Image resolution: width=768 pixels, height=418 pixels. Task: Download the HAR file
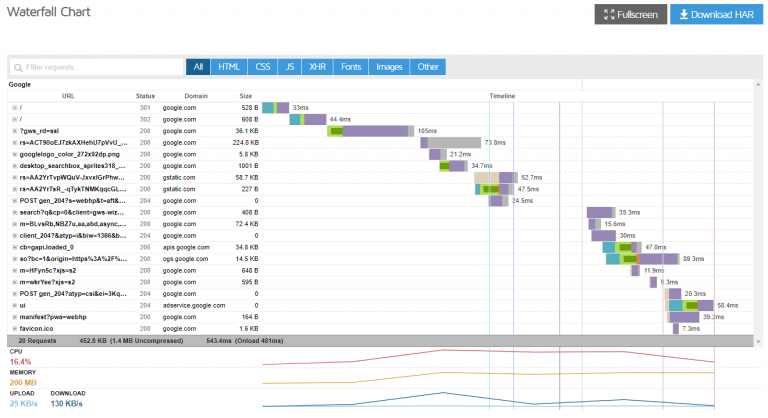pyautogui.click(x=714, y=15)
